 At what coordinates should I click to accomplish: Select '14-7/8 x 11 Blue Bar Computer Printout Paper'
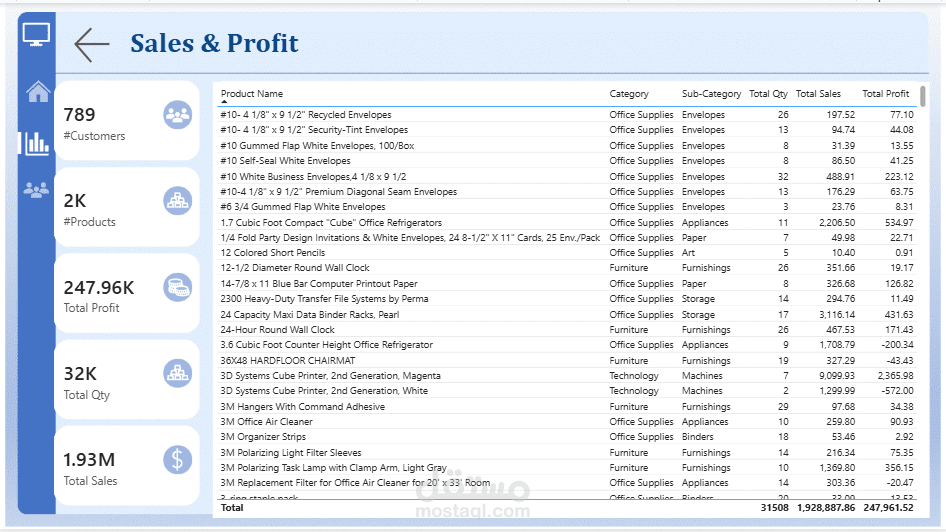click(567, 283)
